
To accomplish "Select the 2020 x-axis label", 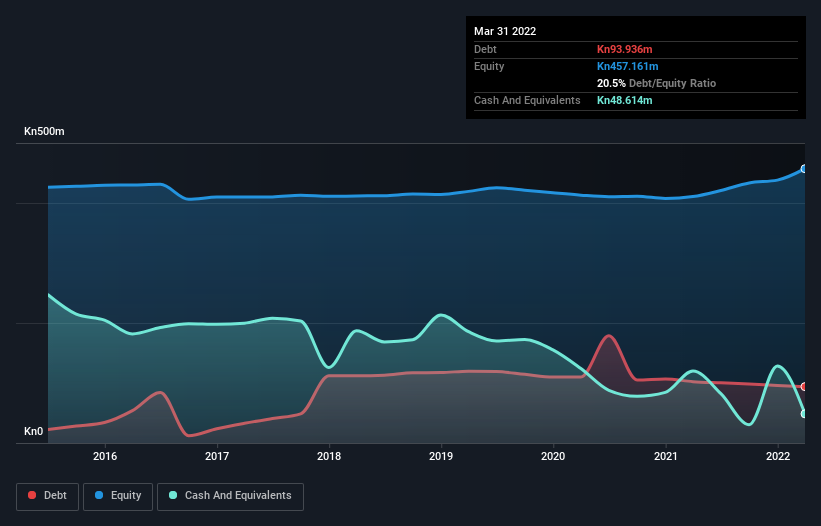I will tap(553, 456).
